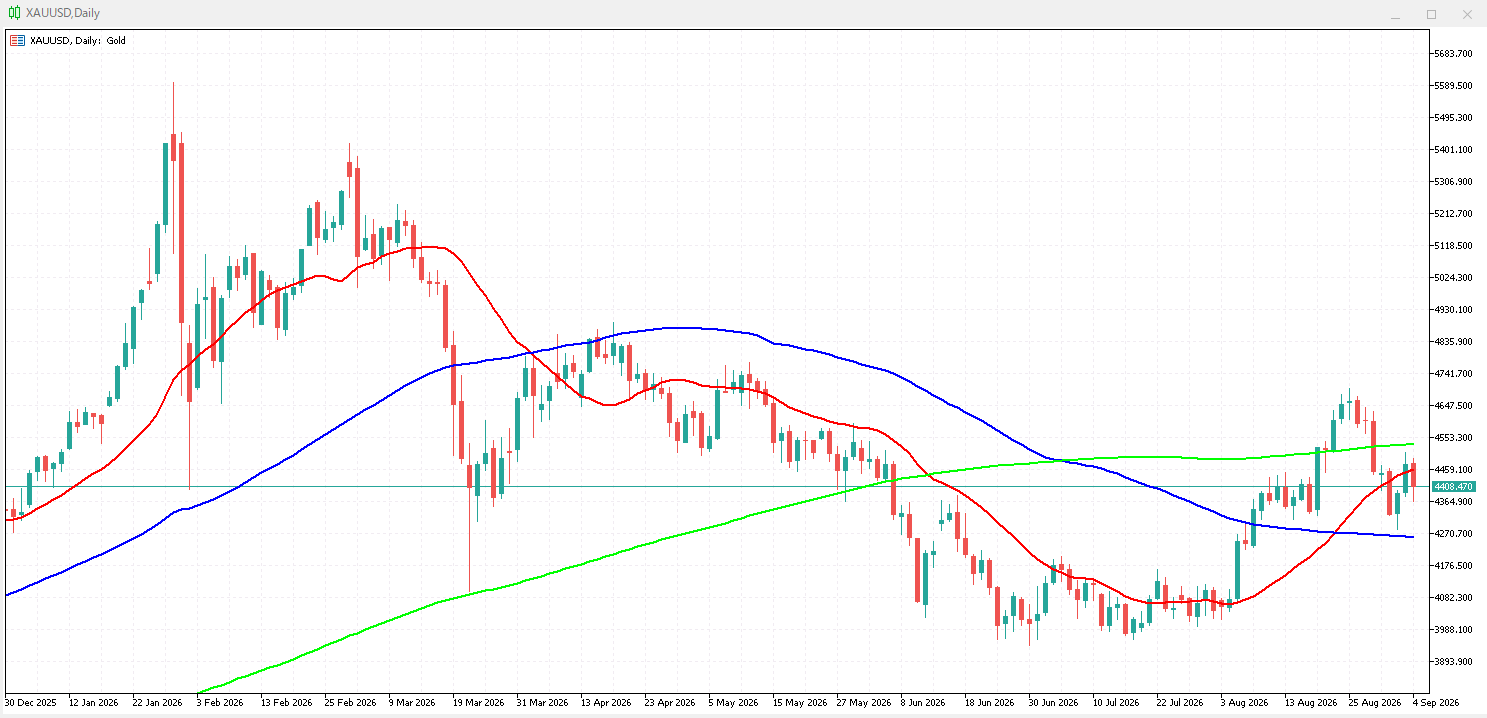The image size is (1487, 718).
Task: Click the 13 Feb 2026 date label
Action: [286, 703]
